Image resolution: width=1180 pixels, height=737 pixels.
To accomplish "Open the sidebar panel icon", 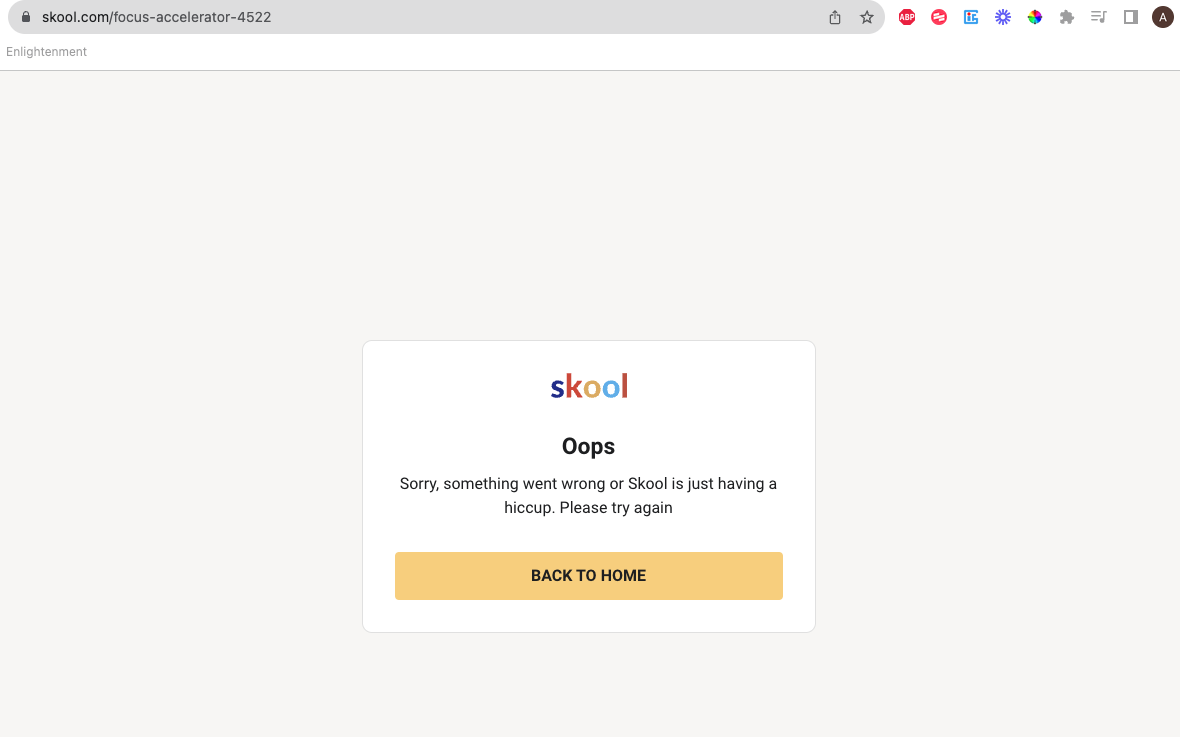I will 1131,17.
